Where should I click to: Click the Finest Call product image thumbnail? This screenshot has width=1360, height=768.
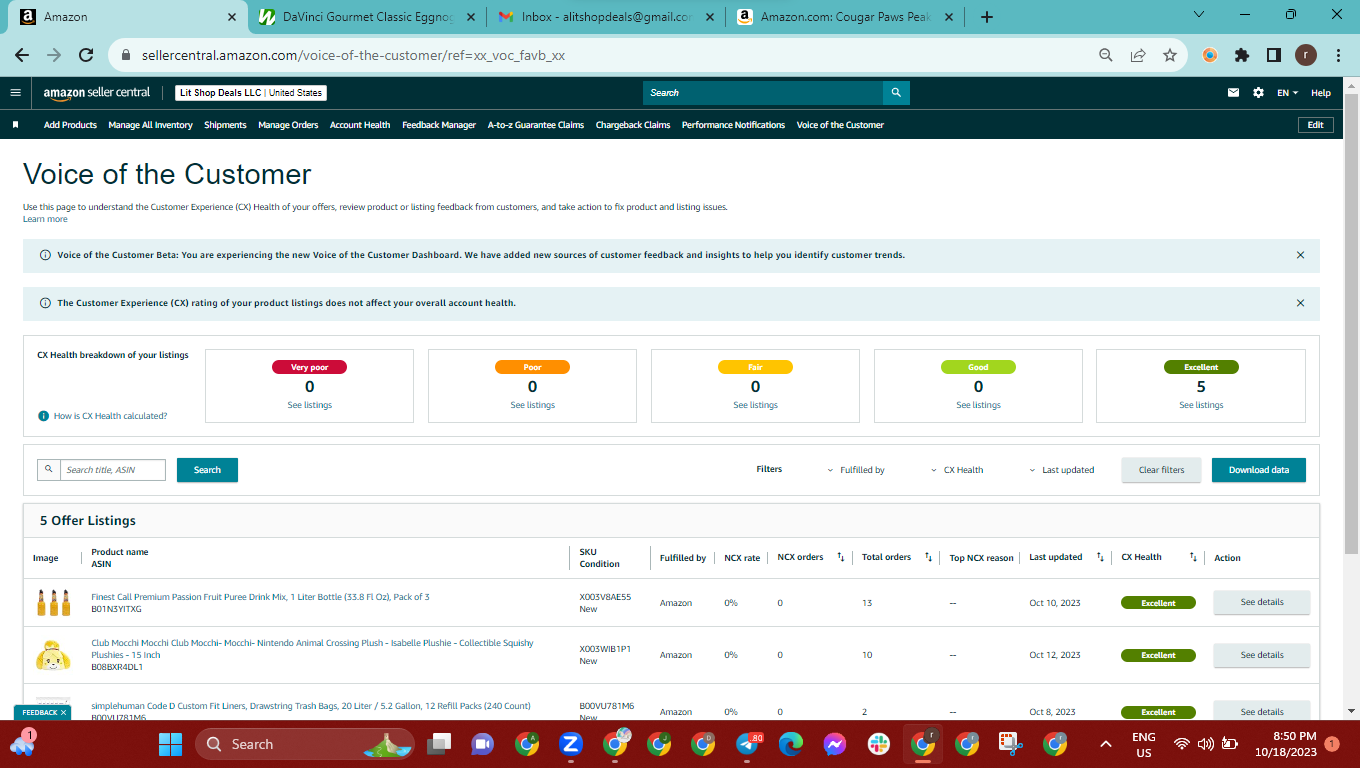tap(53, 602)
